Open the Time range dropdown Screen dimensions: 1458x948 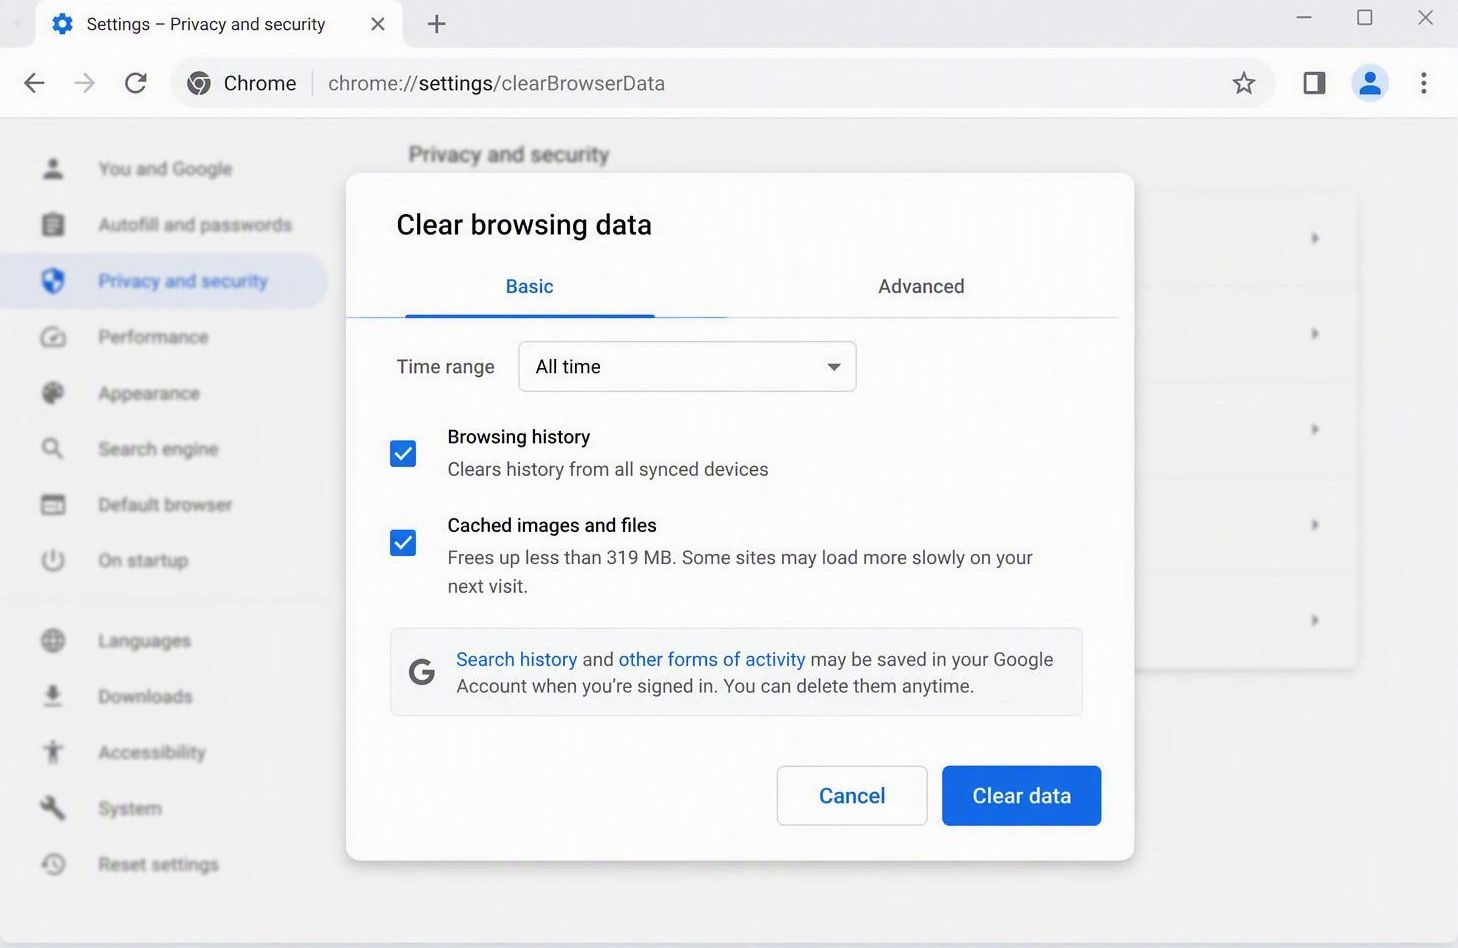687,366
